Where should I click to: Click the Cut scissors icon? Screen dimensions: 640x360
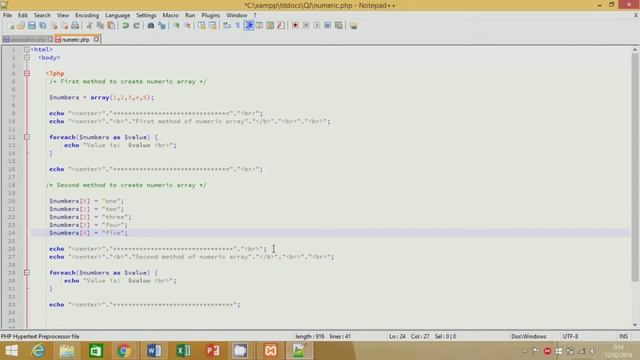click(89, 26)
